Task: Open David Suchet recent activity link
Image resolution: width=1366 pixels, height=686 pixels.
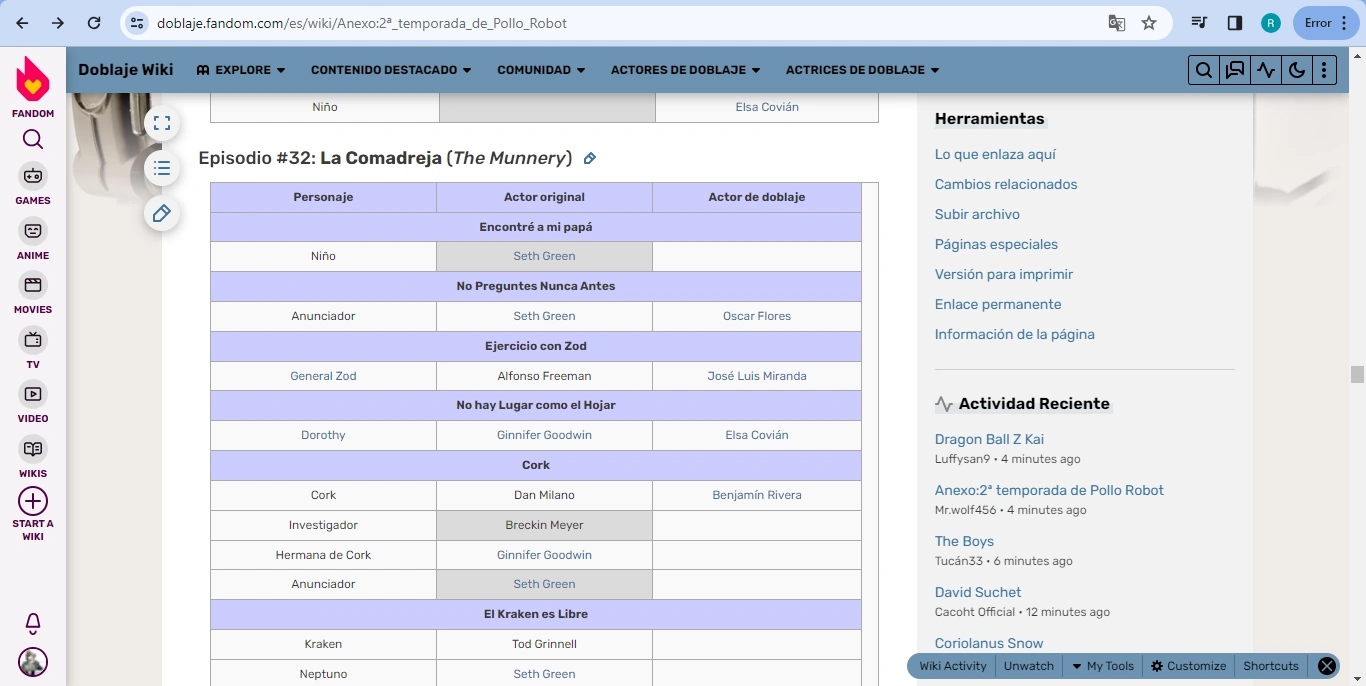Action: 978,592
